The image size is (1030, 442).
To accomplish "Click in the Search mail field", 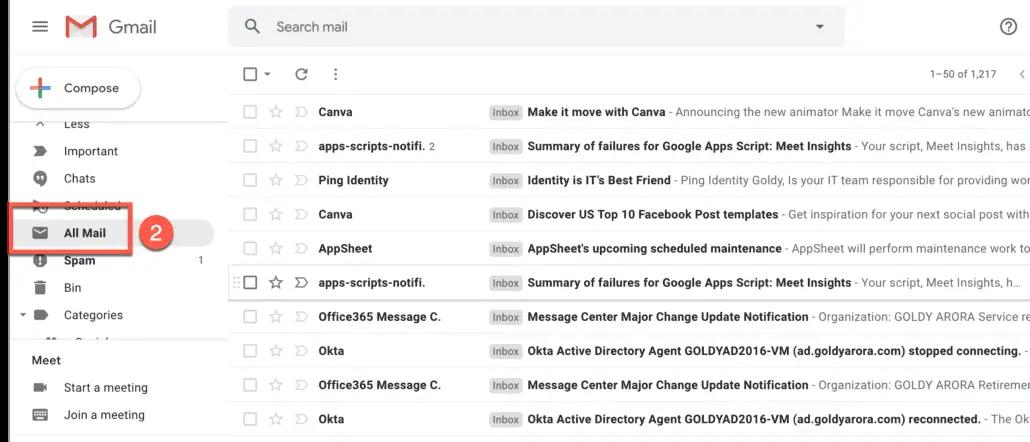I will 535,27.
